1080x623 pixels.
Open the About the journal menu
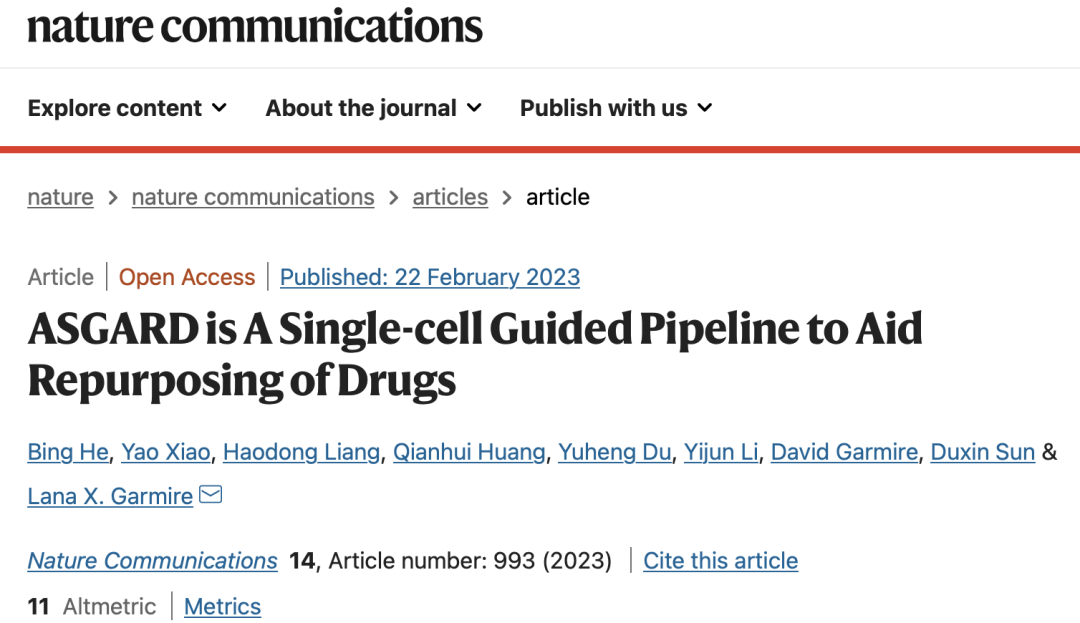[x=373, y=108]
